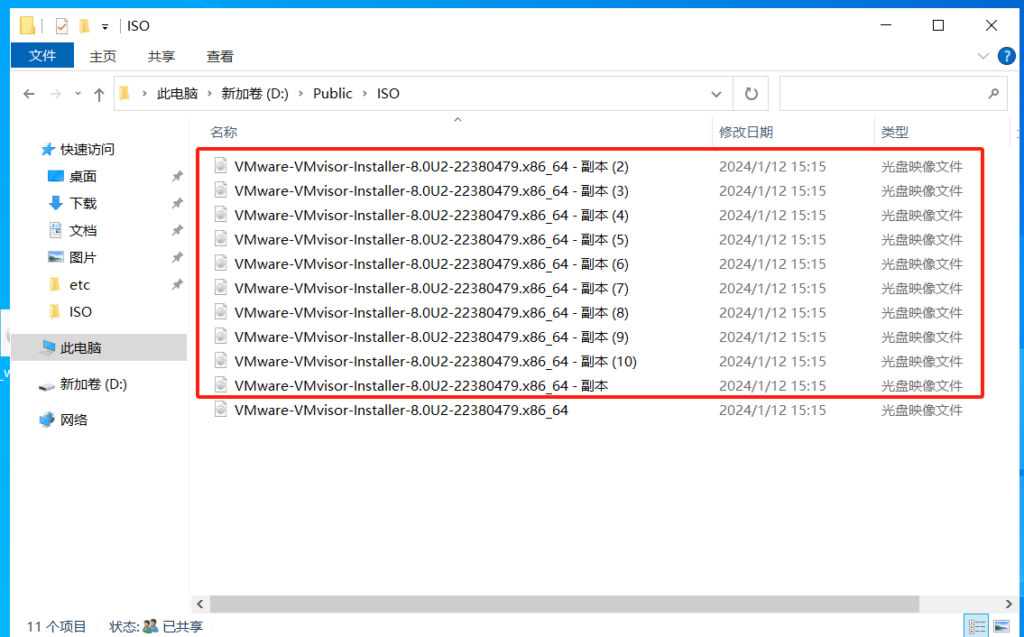Select 快速访问 in navigation pane
The height and width of the screenshot is (637, 1024).
87,150
